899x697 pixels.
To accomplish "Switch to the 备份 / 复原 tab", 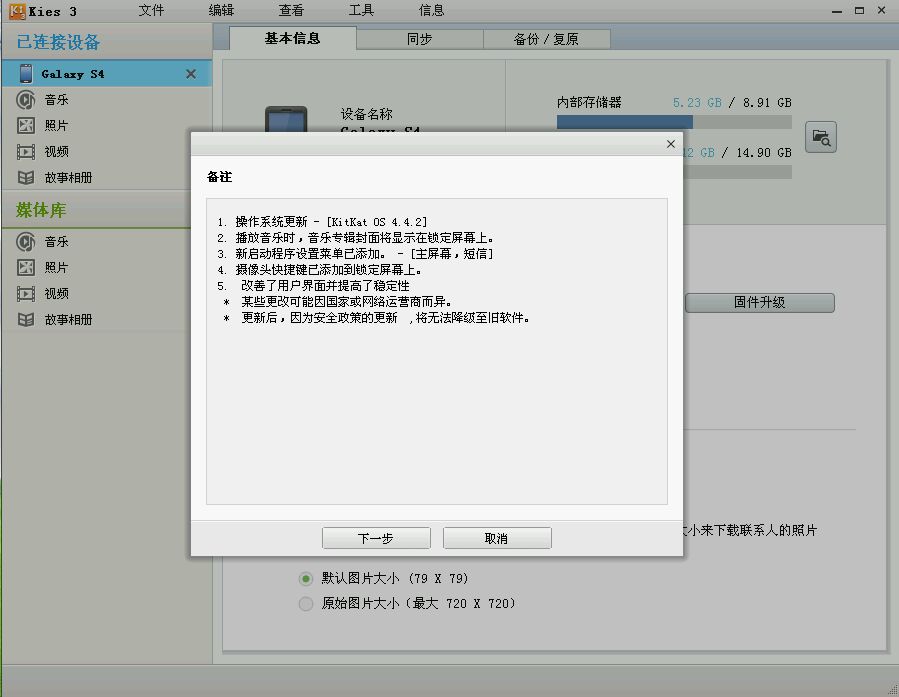I will (x=546, y=40).
